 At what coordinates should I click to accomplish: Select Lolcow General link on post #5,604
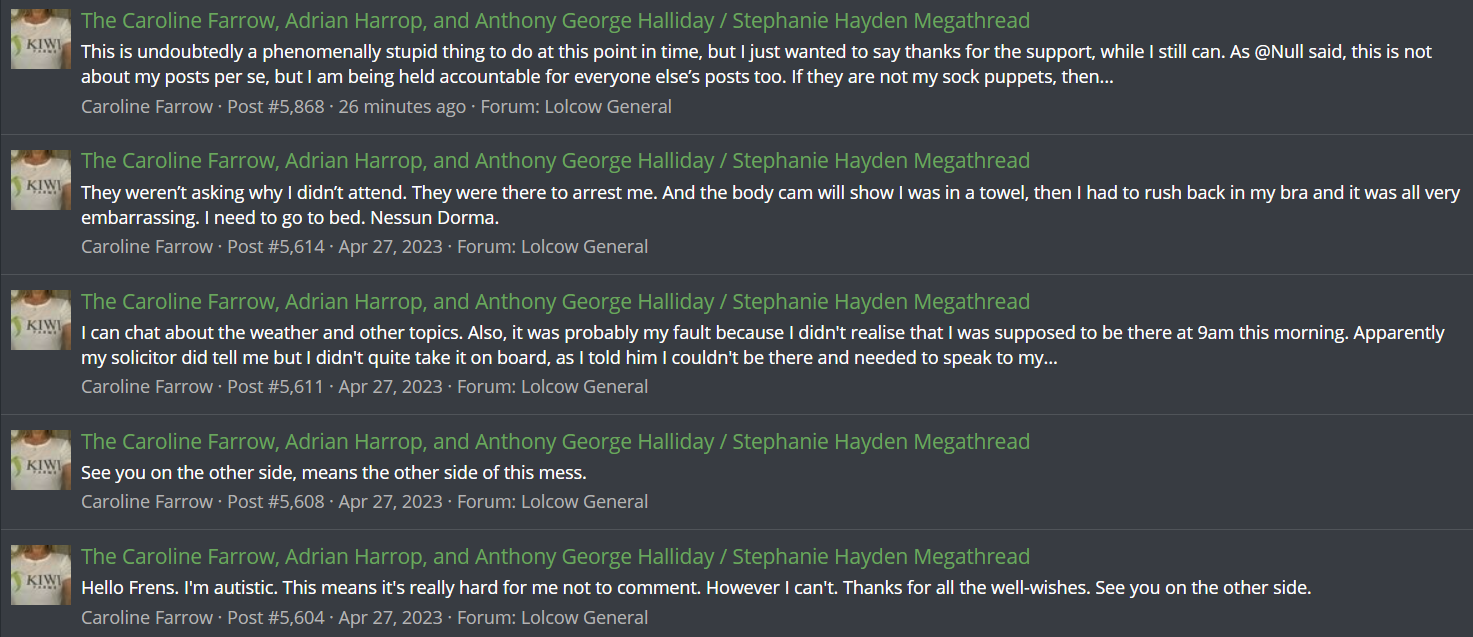pyautogui.click(x=584, y=617)
